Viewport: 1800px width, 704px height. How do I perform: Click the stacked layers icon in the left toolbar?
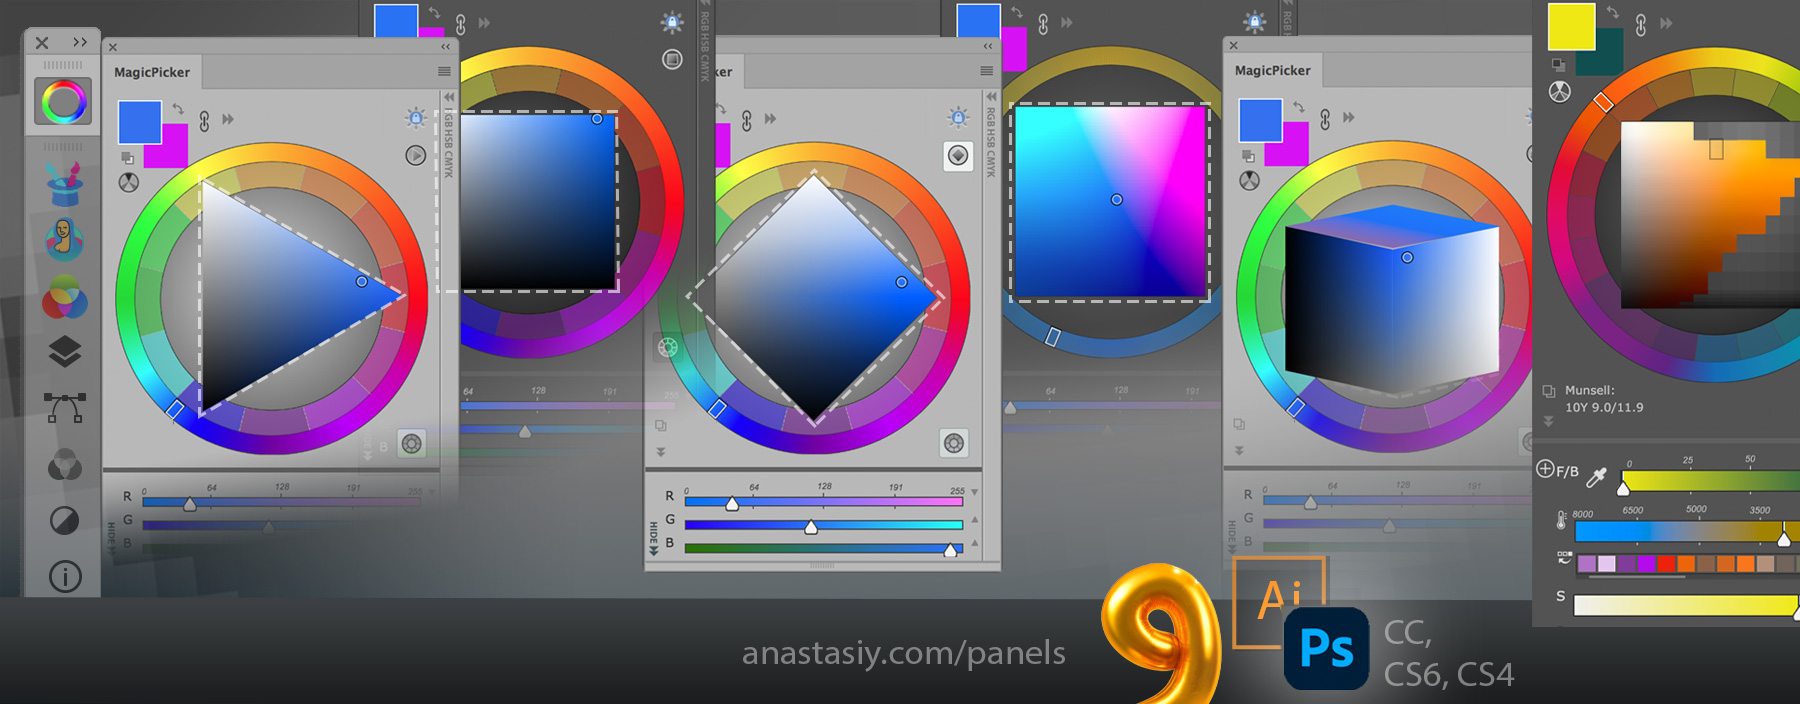point(64,352)
